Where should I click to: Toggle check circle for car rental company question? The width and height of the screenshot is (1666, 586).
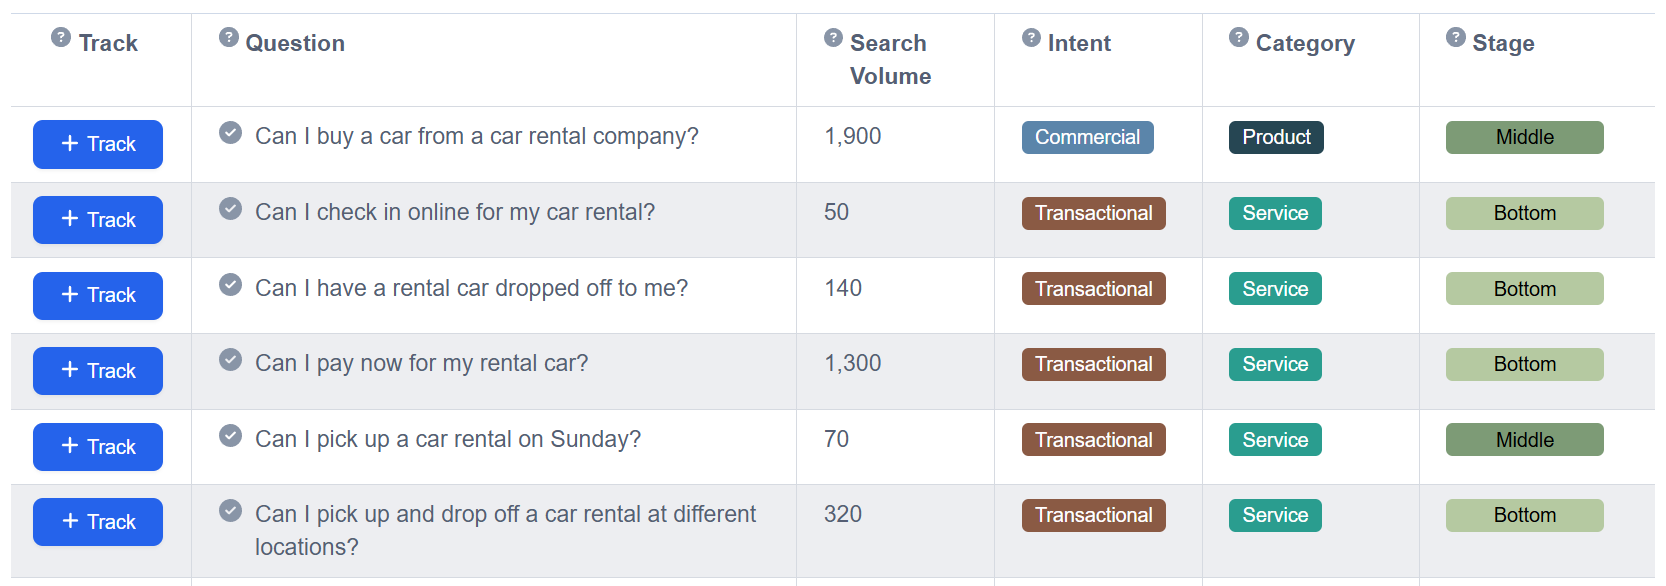(231, 133)
